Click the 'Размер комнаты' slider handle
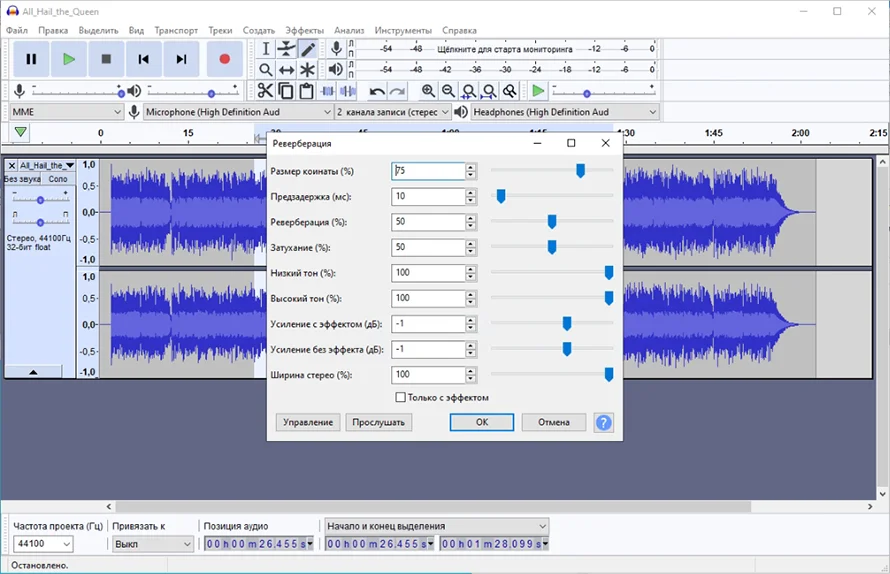Image resolution: width=890 pixels, height=574 pixels. tap(580, 171)
